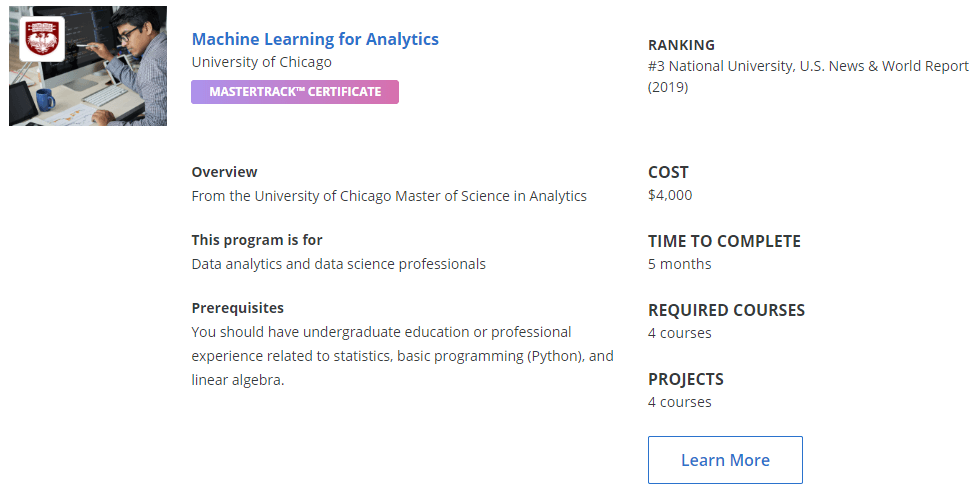
Task: Click the REQUIRED COURSES heading
Action: pos(726,310)
